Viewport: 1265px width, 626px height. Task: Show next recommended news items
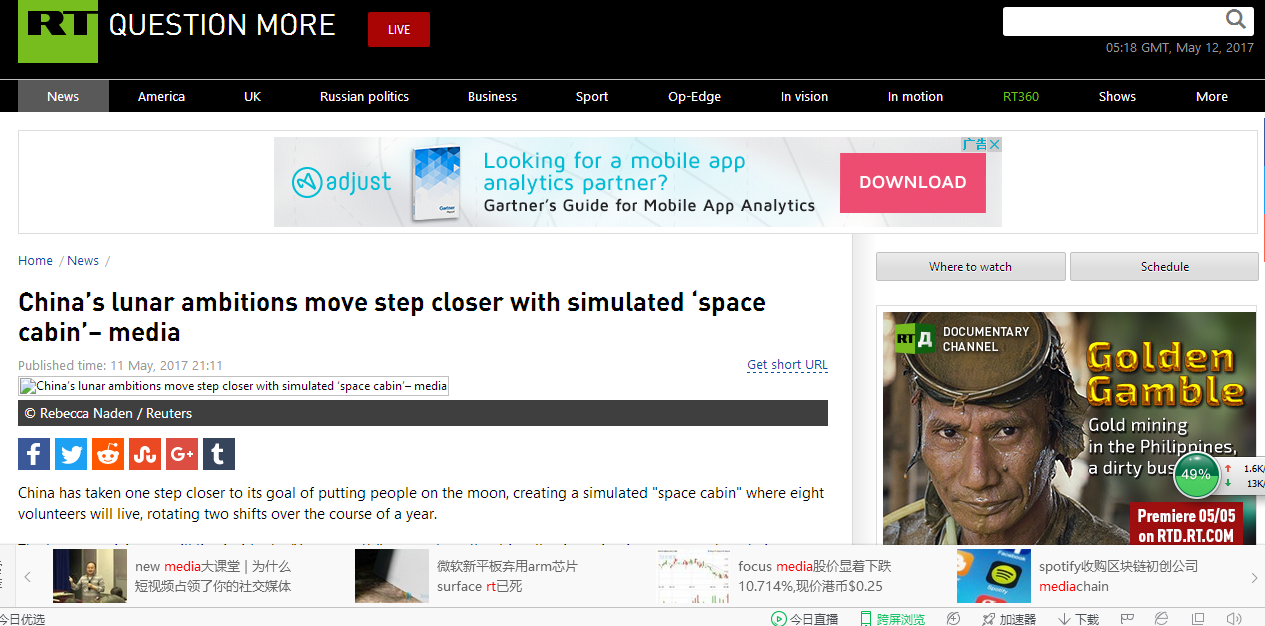(x=1254, y=577)
